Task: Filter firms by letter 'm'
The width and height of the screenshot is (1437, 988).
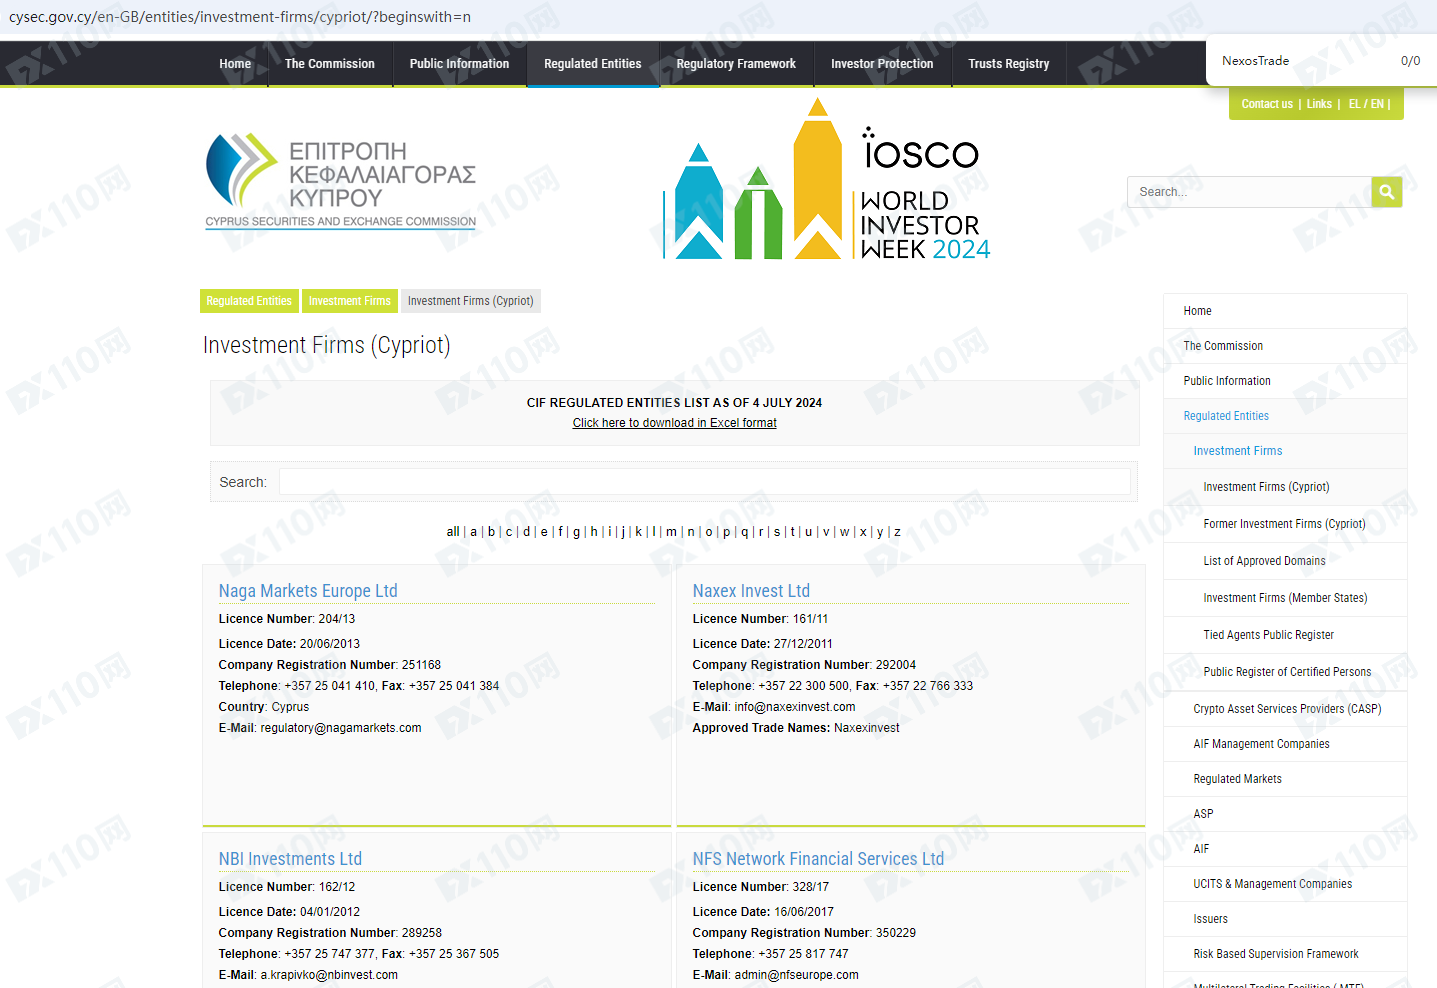Action: 671,532
